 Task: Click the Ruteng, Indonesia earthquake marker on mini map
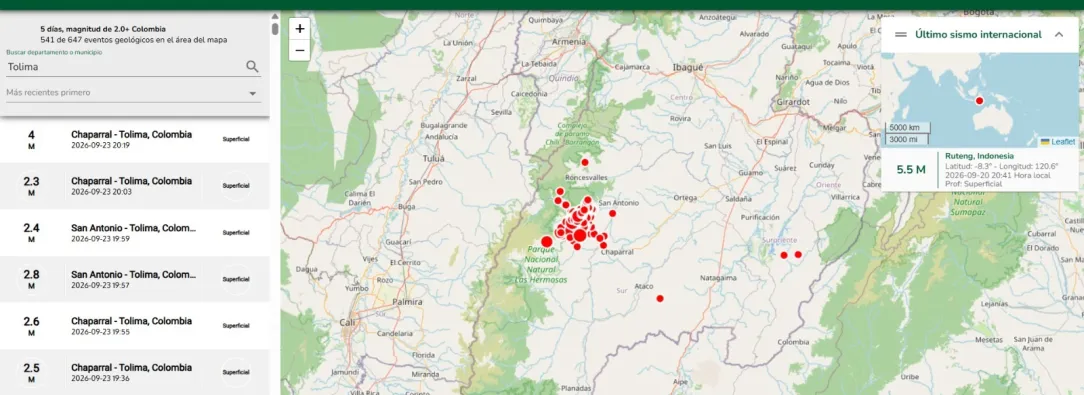980,101
